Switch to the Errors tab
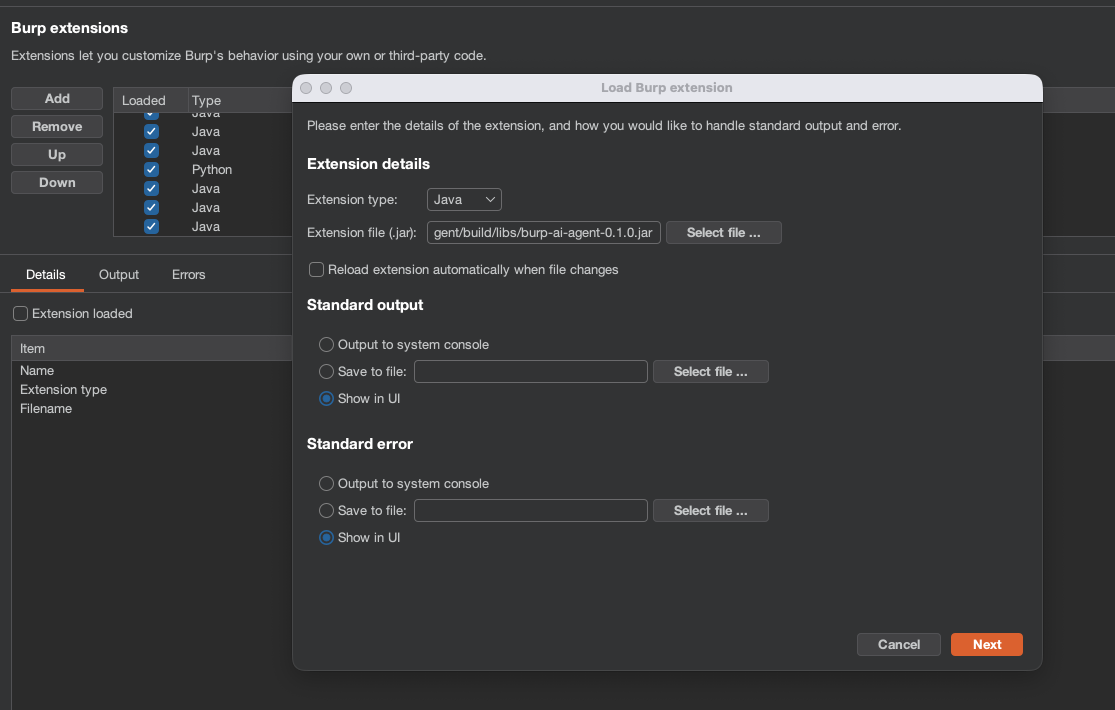The image size is (1115, 710). (x=188, y=274)
